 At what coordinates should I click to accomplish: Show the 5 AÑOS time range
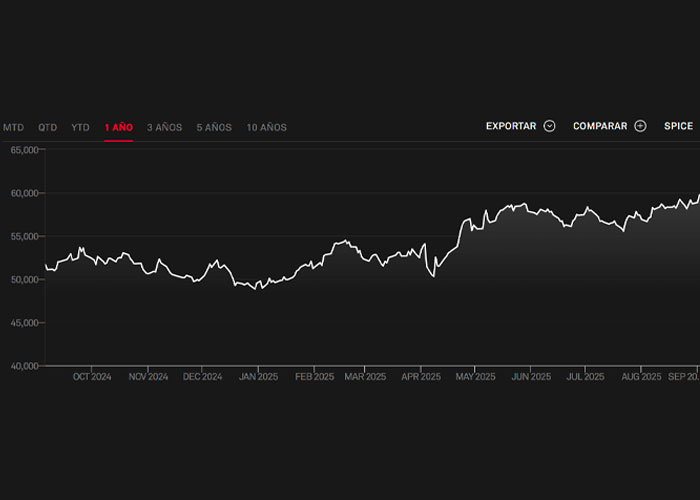click(x=214, y=128)
